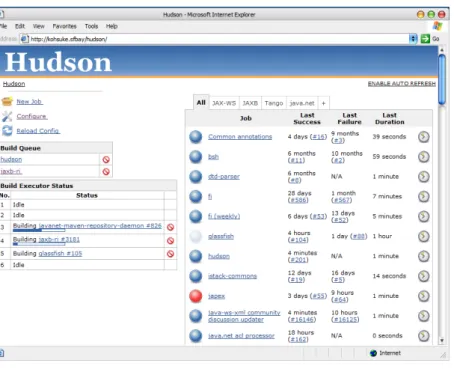
Task: Click the grey status ball for glassfish
Action: (x=196, y=236)
